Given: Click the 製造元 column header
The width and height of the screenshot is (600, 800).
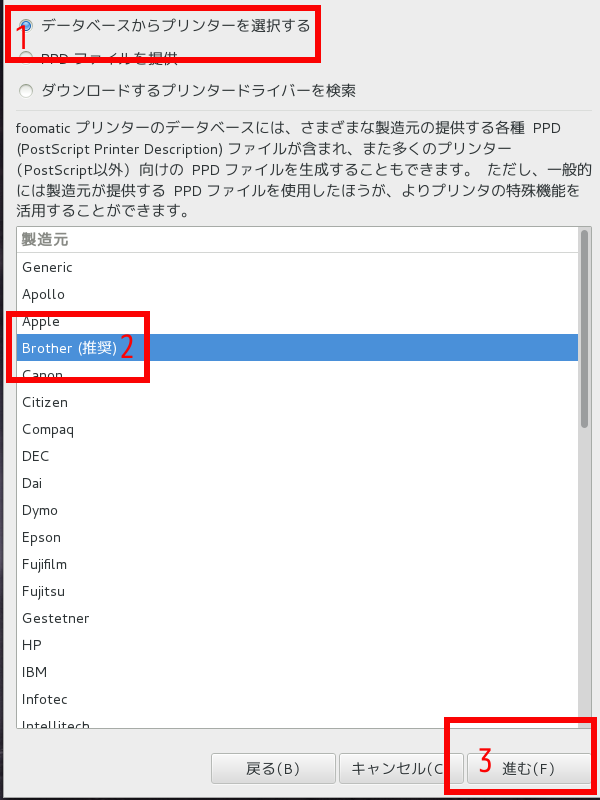Looking at the screenshot, I should pos(45,240).
